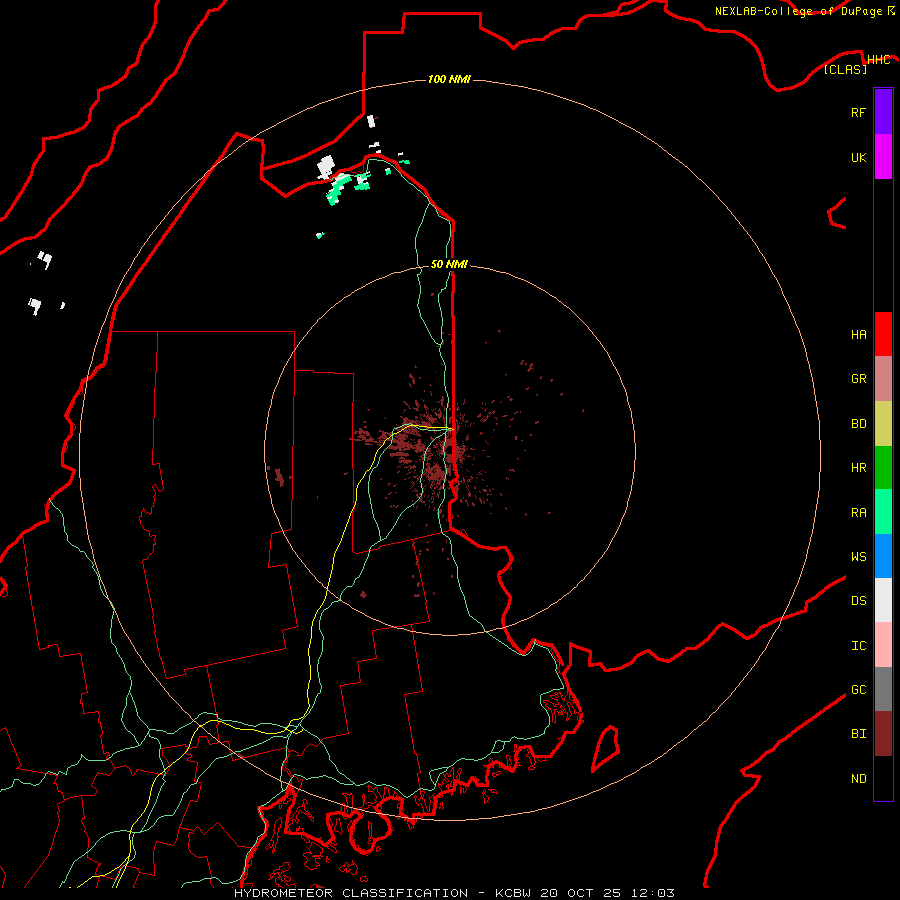Screen dimensions: 900x900
Task: Click the ND legend label
Action: tap(858, 779)
